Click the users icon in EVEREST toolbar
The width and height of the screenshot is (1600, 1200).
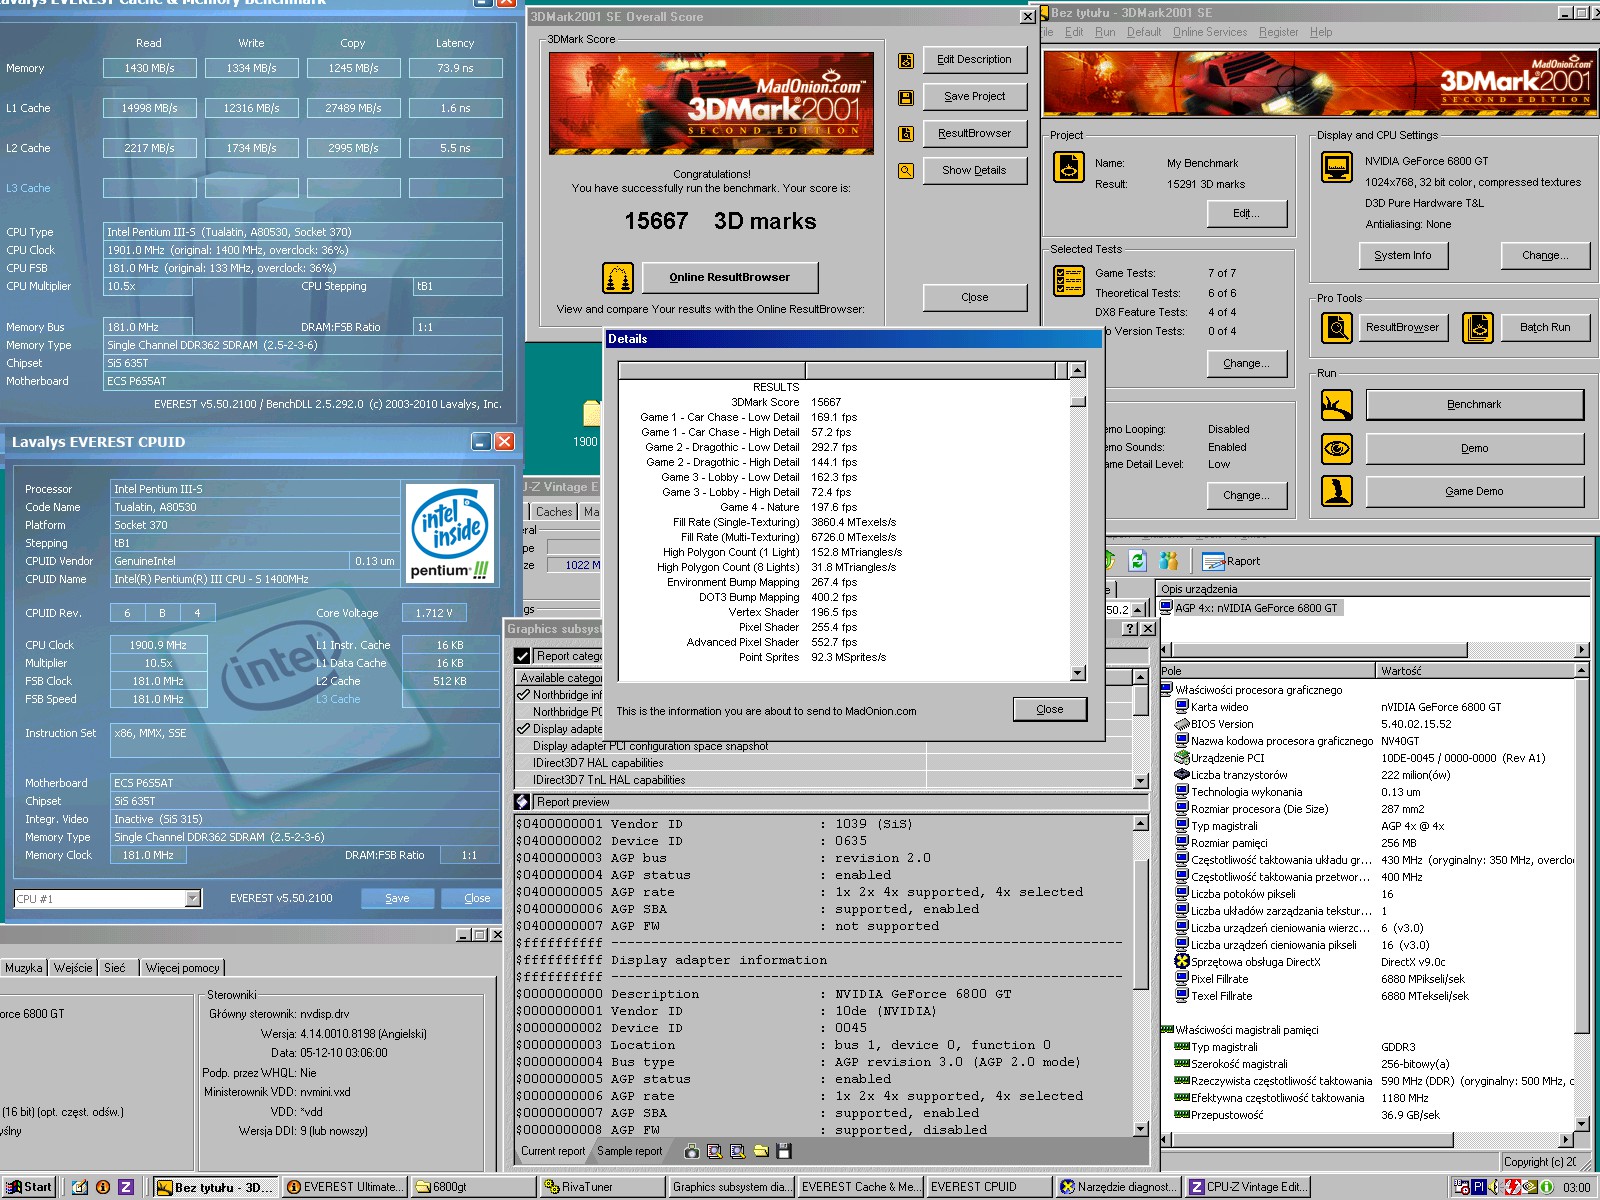(1169, 561)
